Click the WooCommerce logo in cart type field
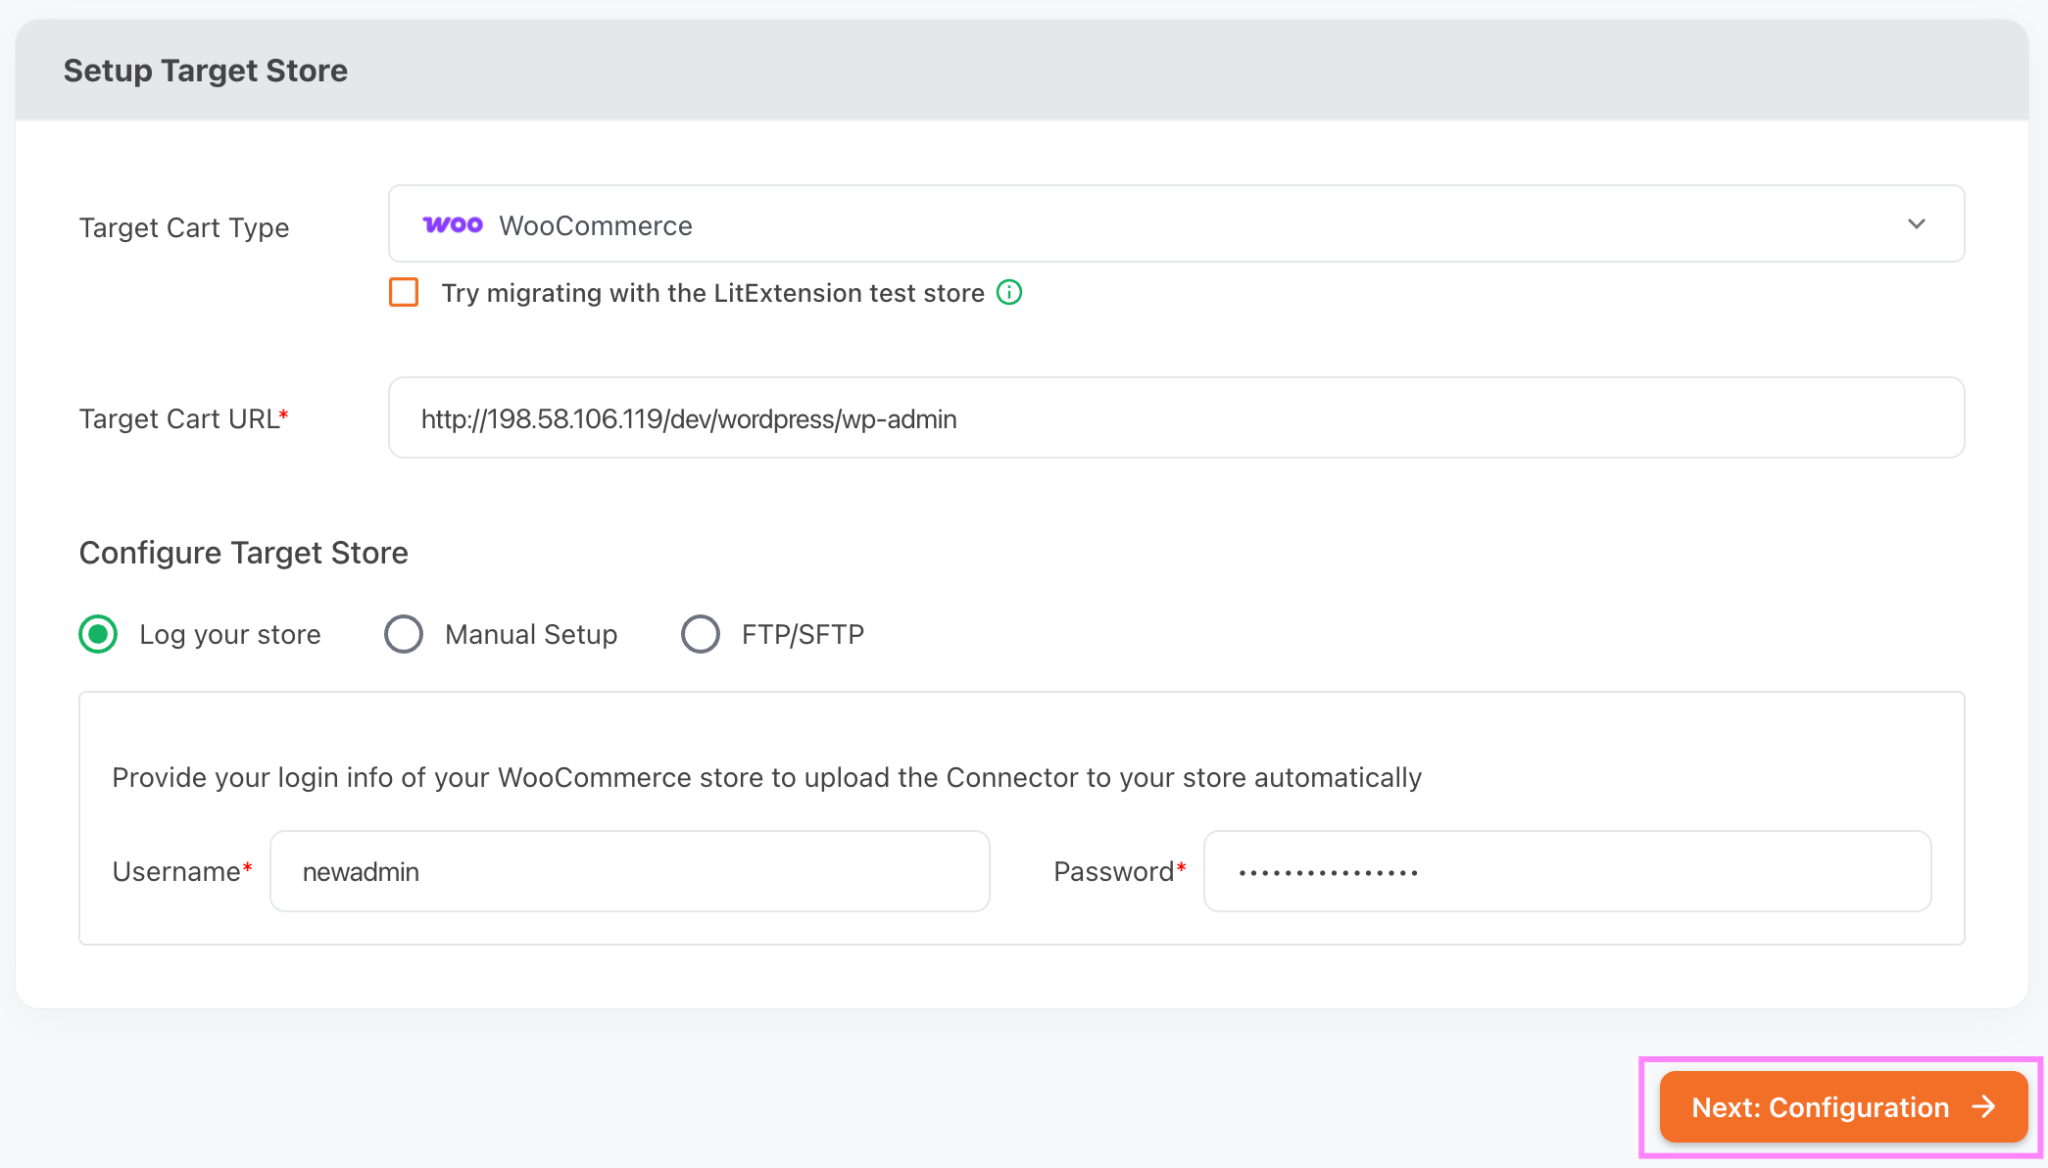This screenshot has height=1168, width=2048. pos(453,225)
